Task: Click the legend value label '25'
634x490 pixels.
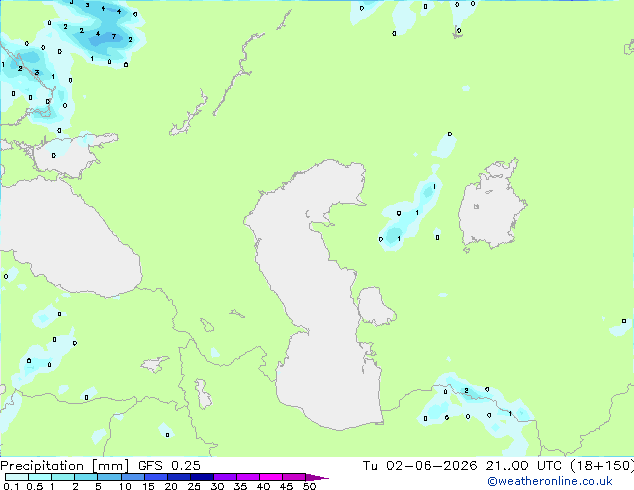Action: click(x=194, y=486)
